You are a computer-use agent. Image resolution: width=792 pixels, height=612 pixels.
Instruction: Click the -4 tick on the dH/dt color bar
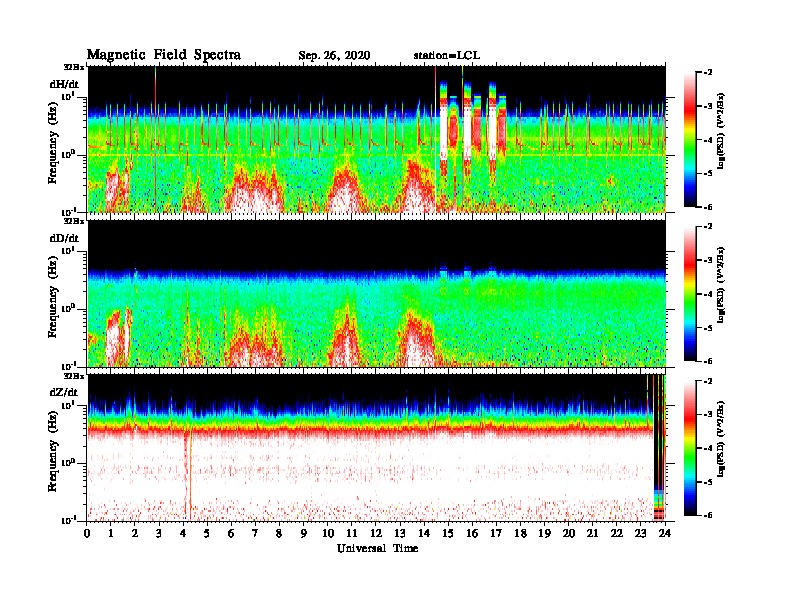(708, 140)
